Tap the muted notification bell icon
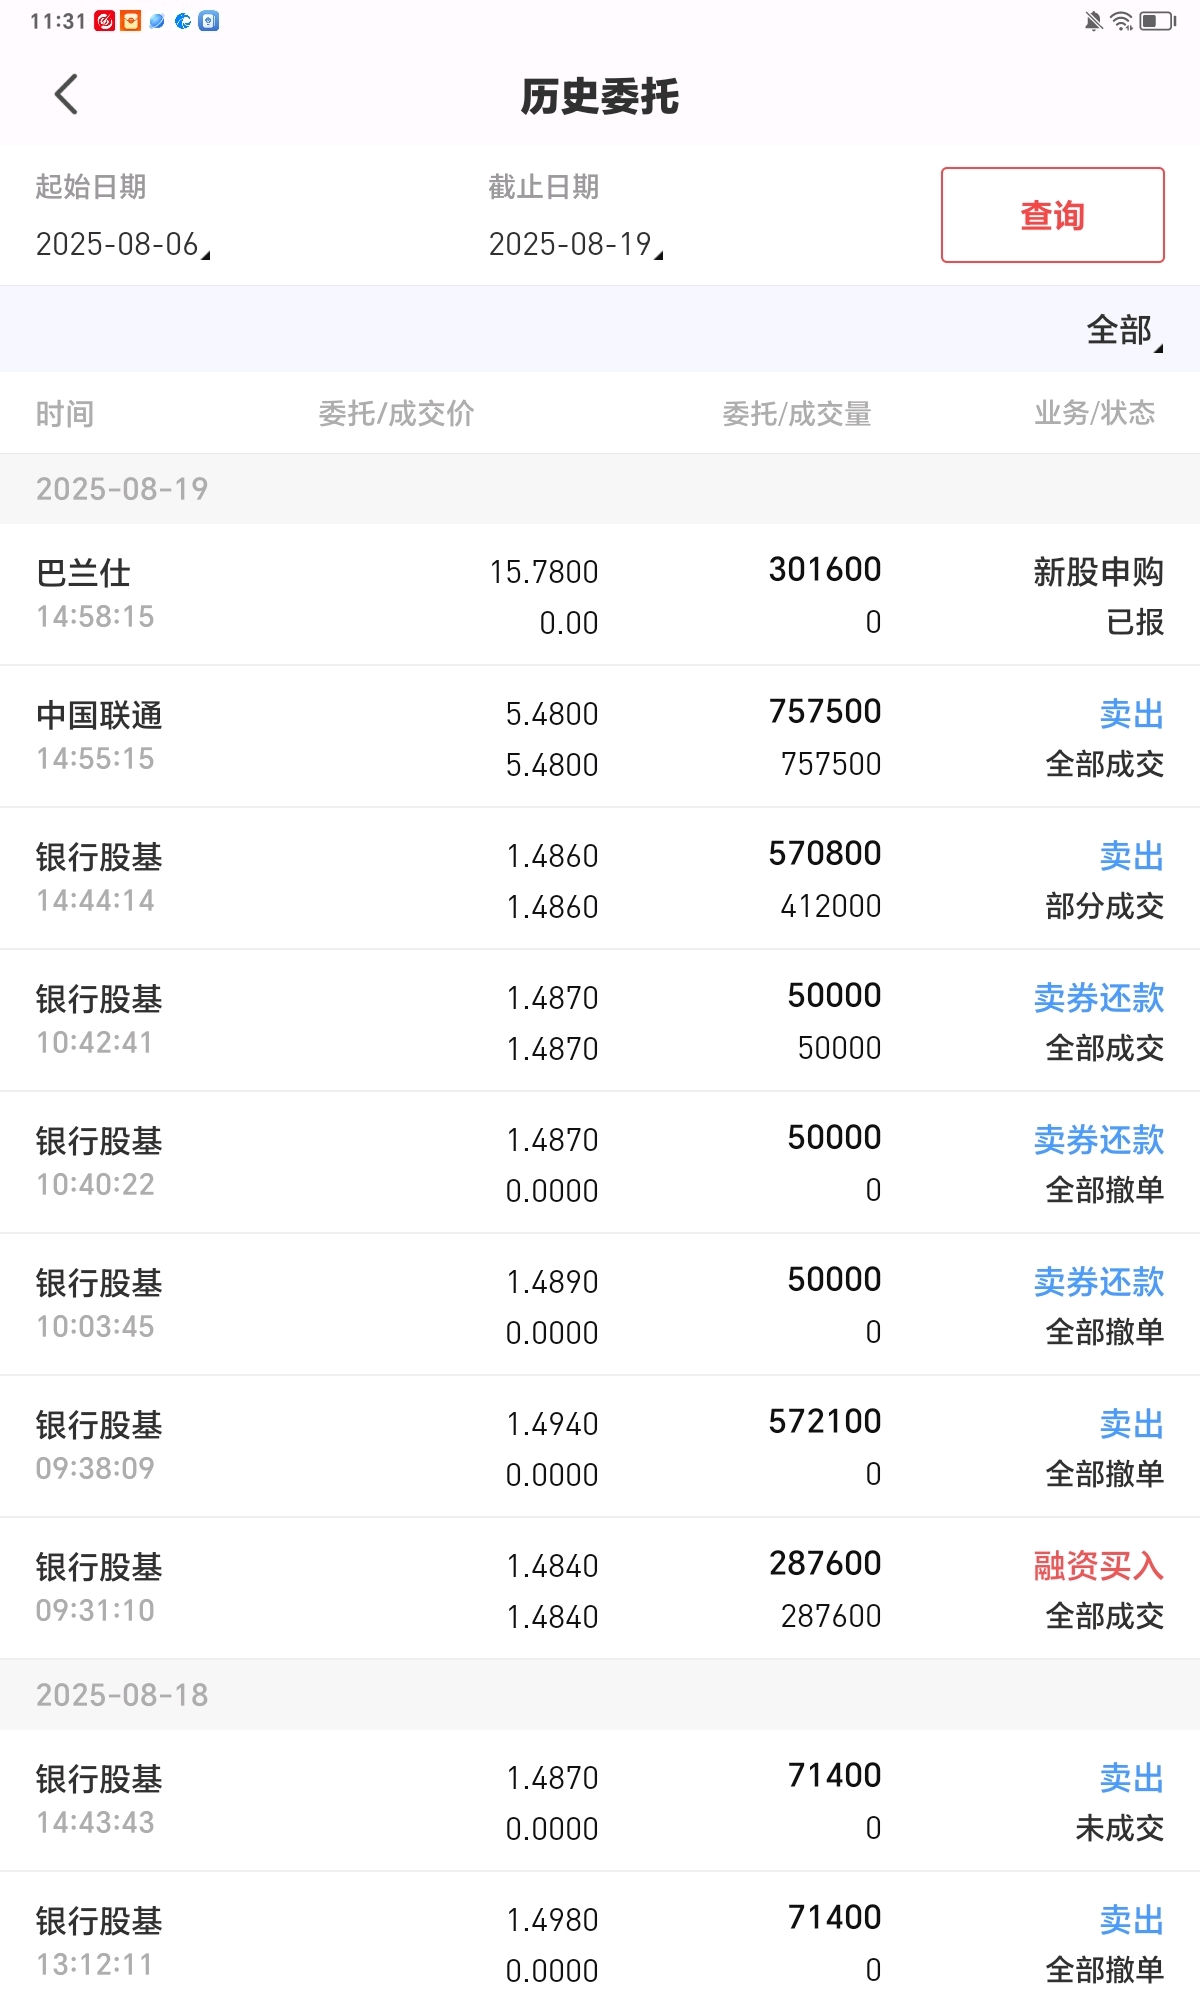1200x2000 pixels. (1094, 21)
